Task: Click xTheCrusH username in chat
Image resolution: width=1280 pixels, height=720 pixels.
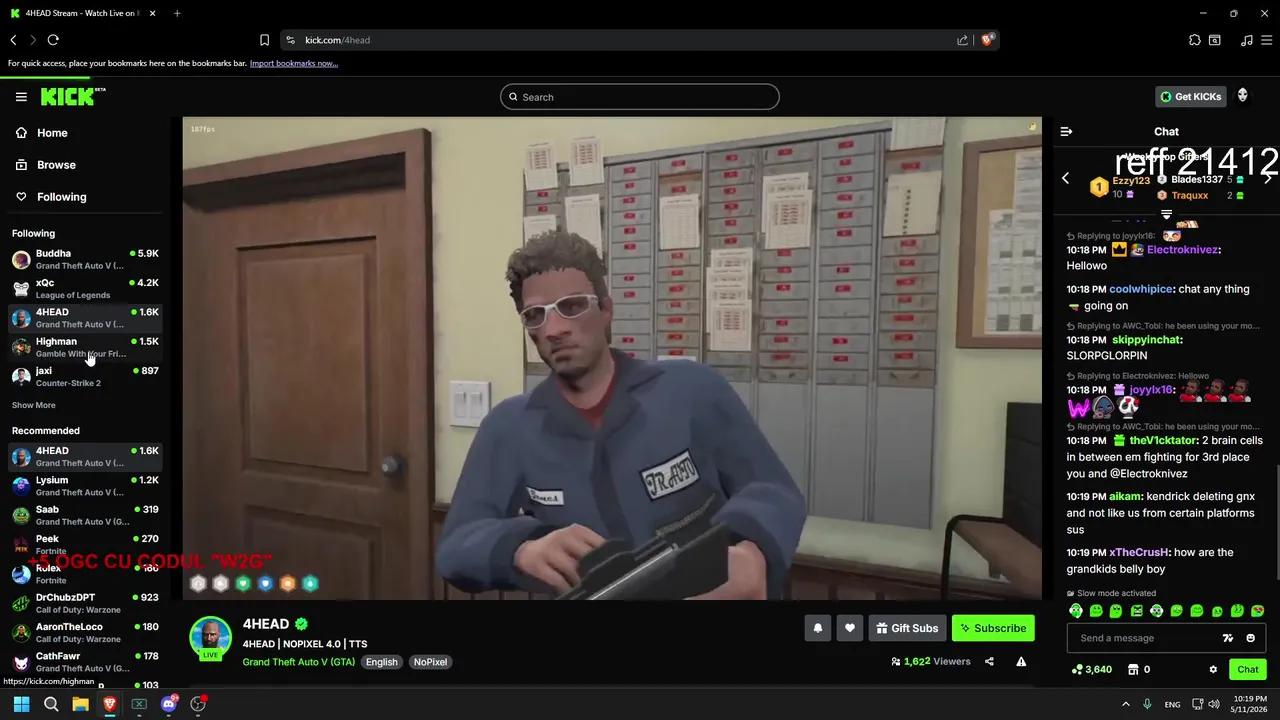Action: [x=1138, y=553]
